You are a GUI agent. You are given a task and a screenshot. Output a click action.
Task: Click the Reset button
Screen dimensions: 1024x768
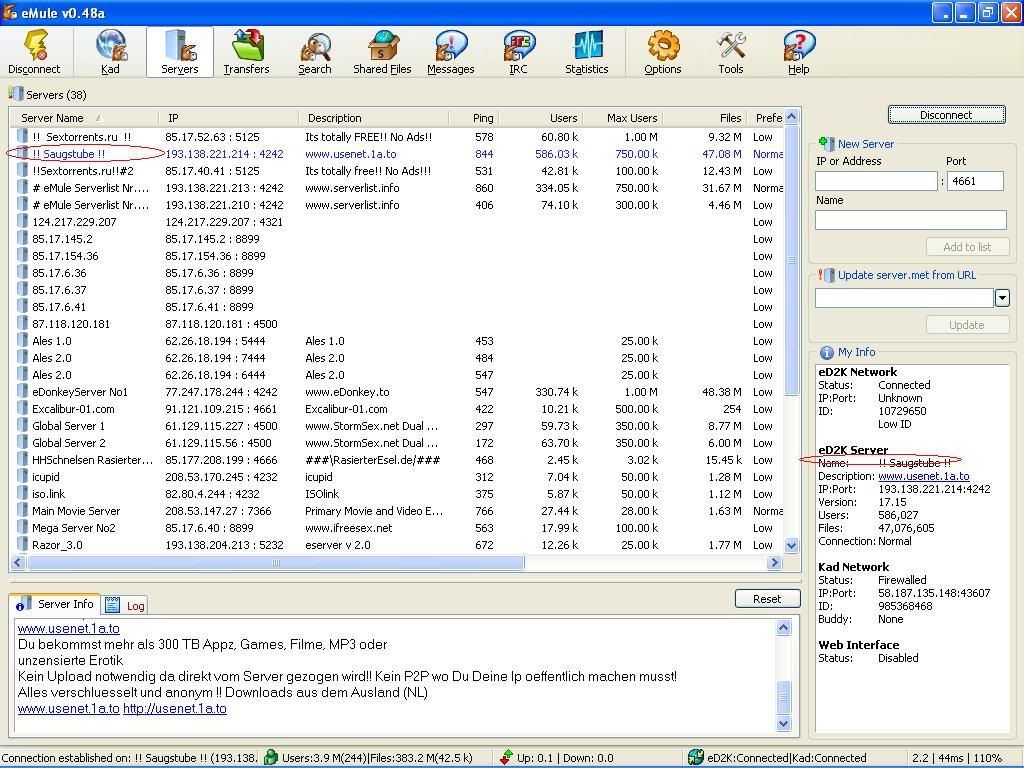point(767,598)
